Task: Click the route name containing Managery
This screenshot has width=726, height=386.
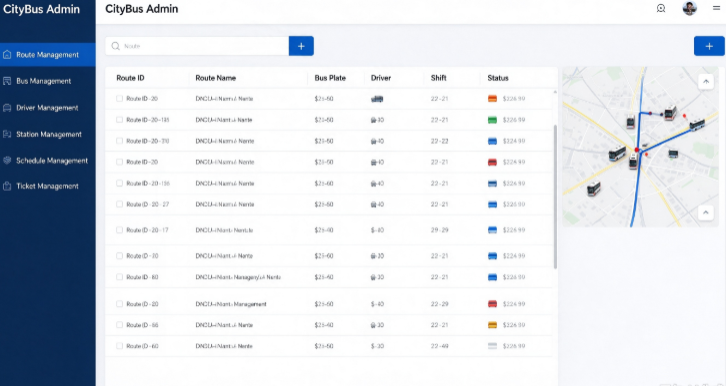Action: pyautogui.click(x=238, y=277)
